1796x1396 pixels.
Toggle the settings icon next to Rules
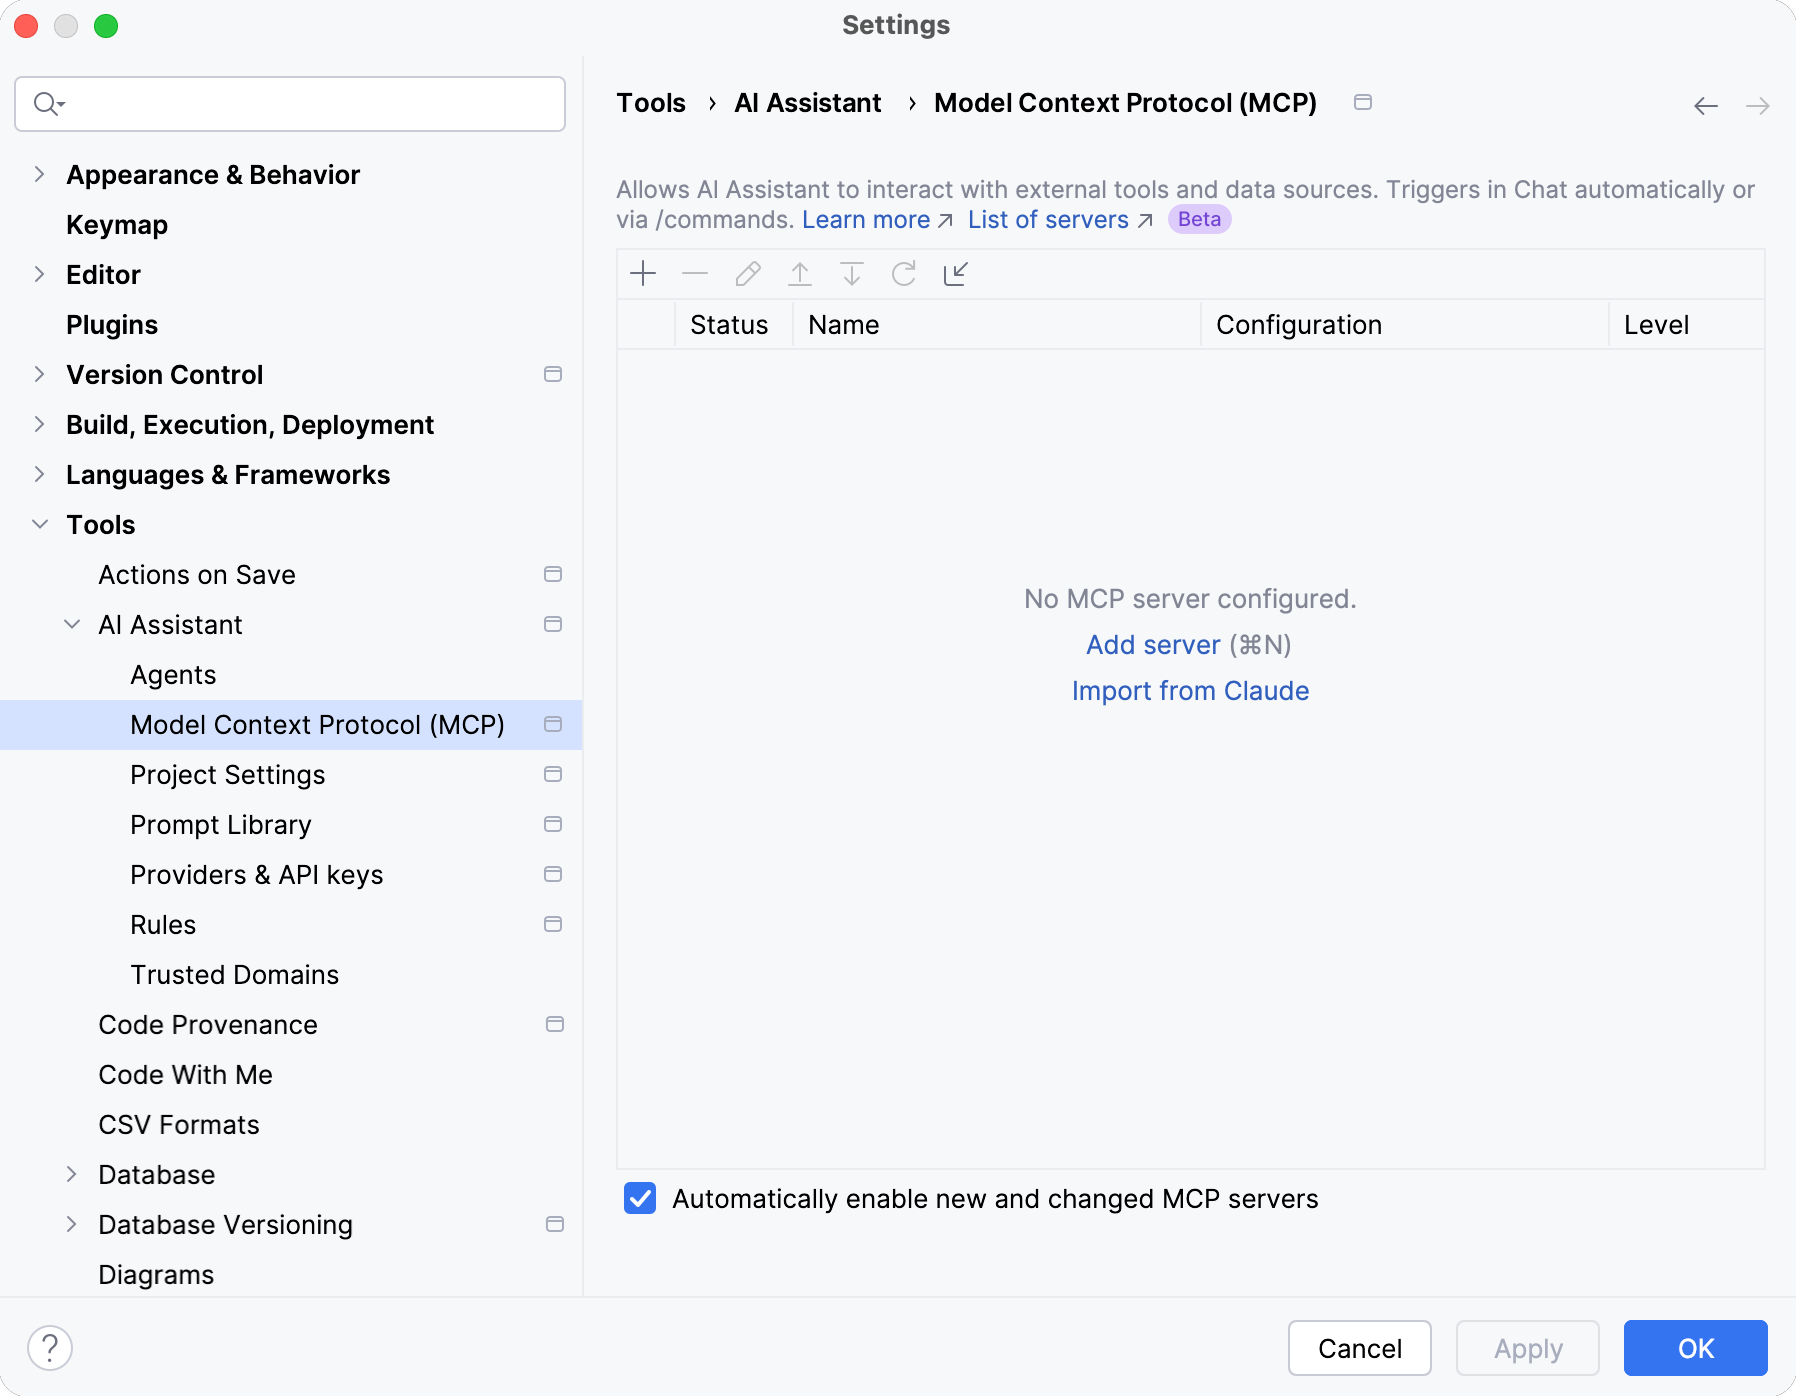pos(552,924)
